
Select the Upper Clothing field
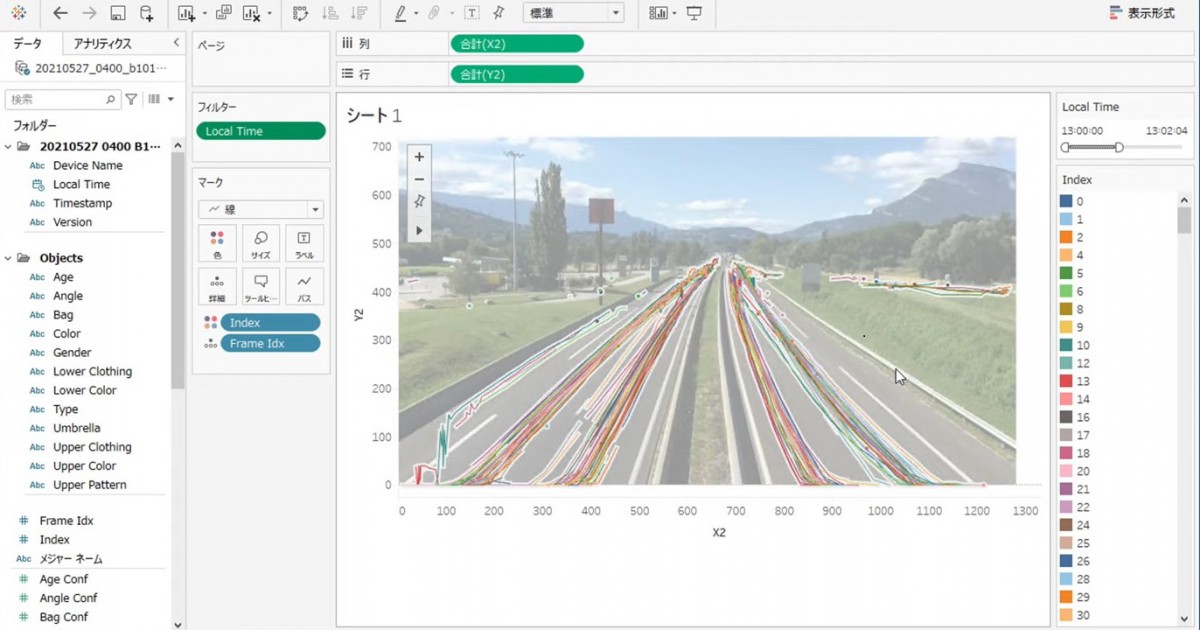[x=92, y=447]
